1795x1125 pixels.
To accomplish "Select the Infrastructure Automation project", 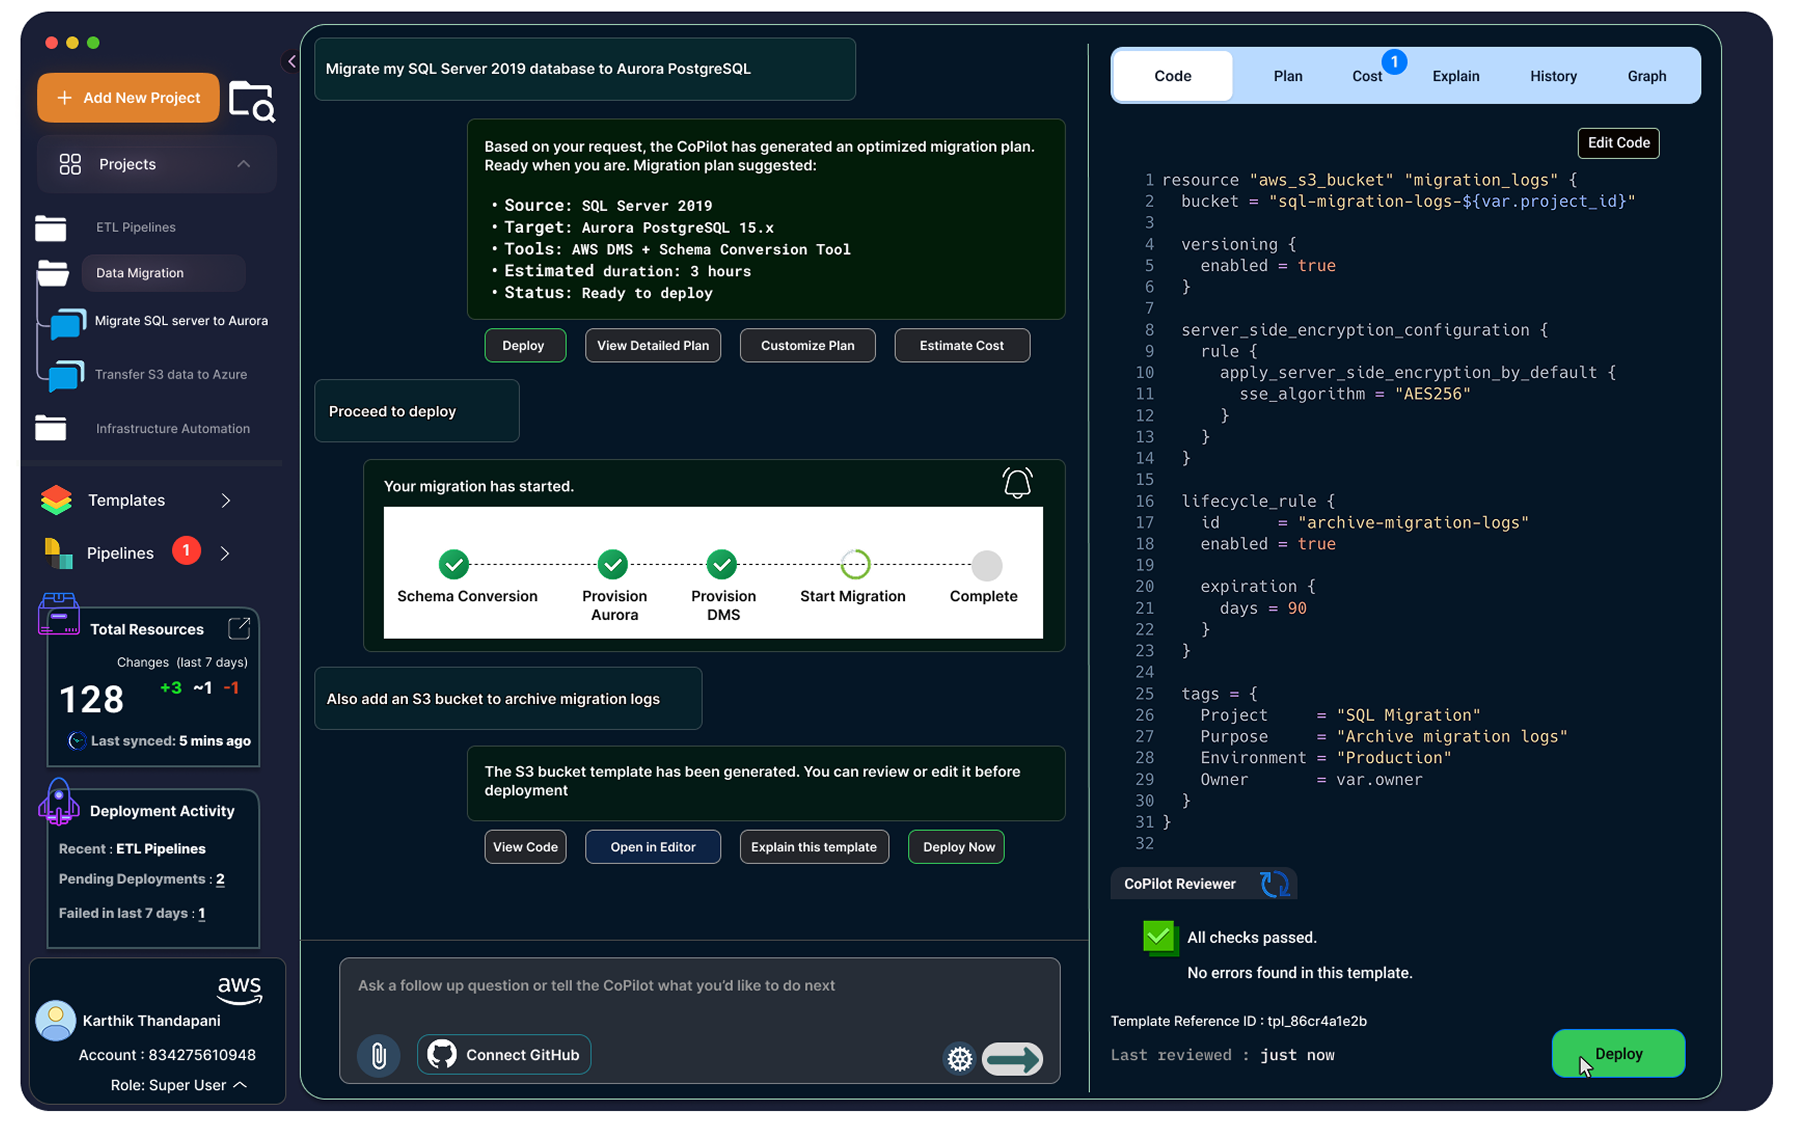I will (173, 428).
